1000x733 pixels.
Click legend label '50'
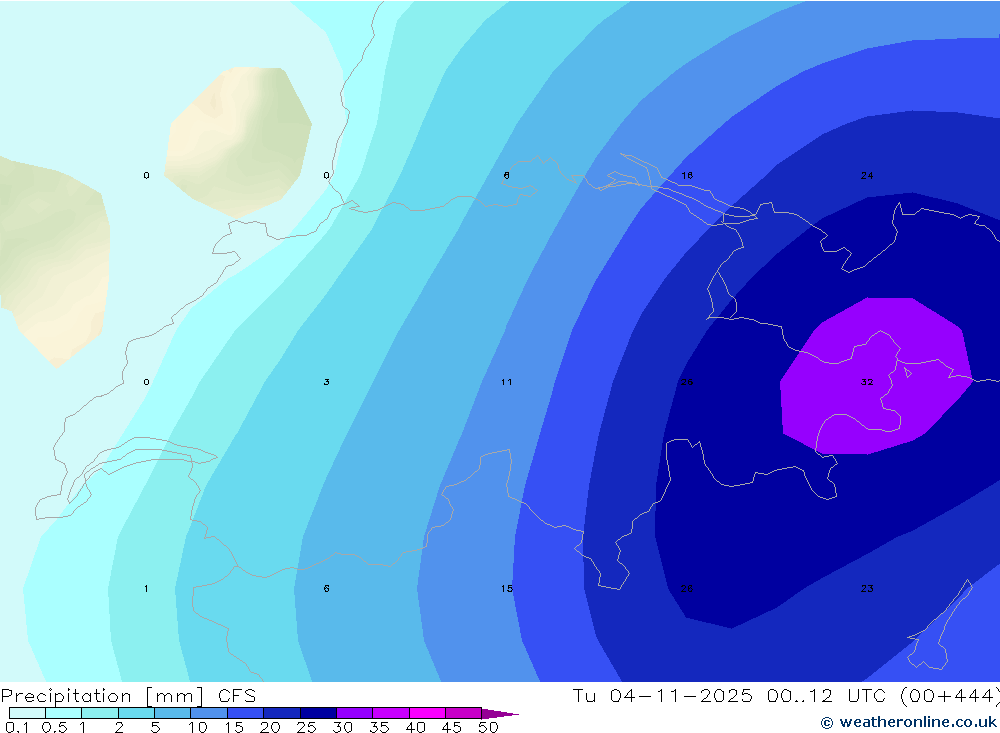click(489, 727)
